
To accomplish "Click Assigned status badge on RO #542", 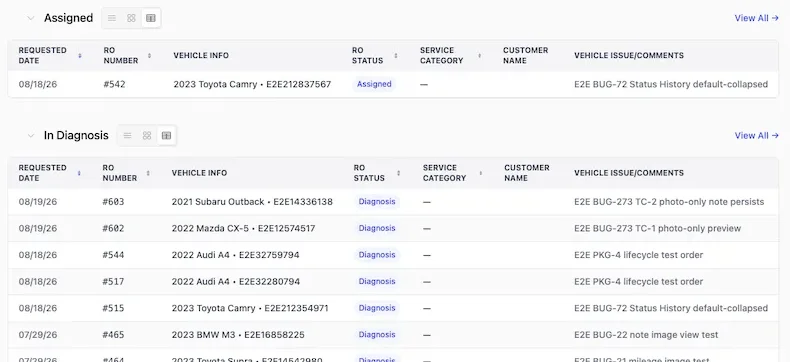I will coord(374,84).
